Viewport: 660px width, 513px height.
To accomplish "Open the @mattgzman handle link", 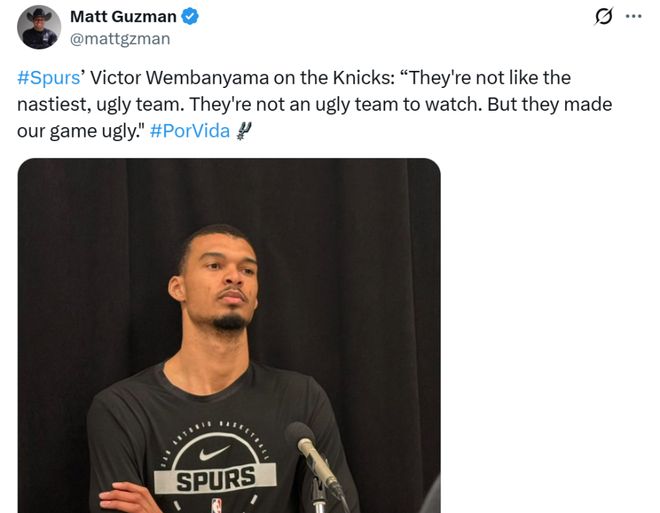I will coord(120,39).
